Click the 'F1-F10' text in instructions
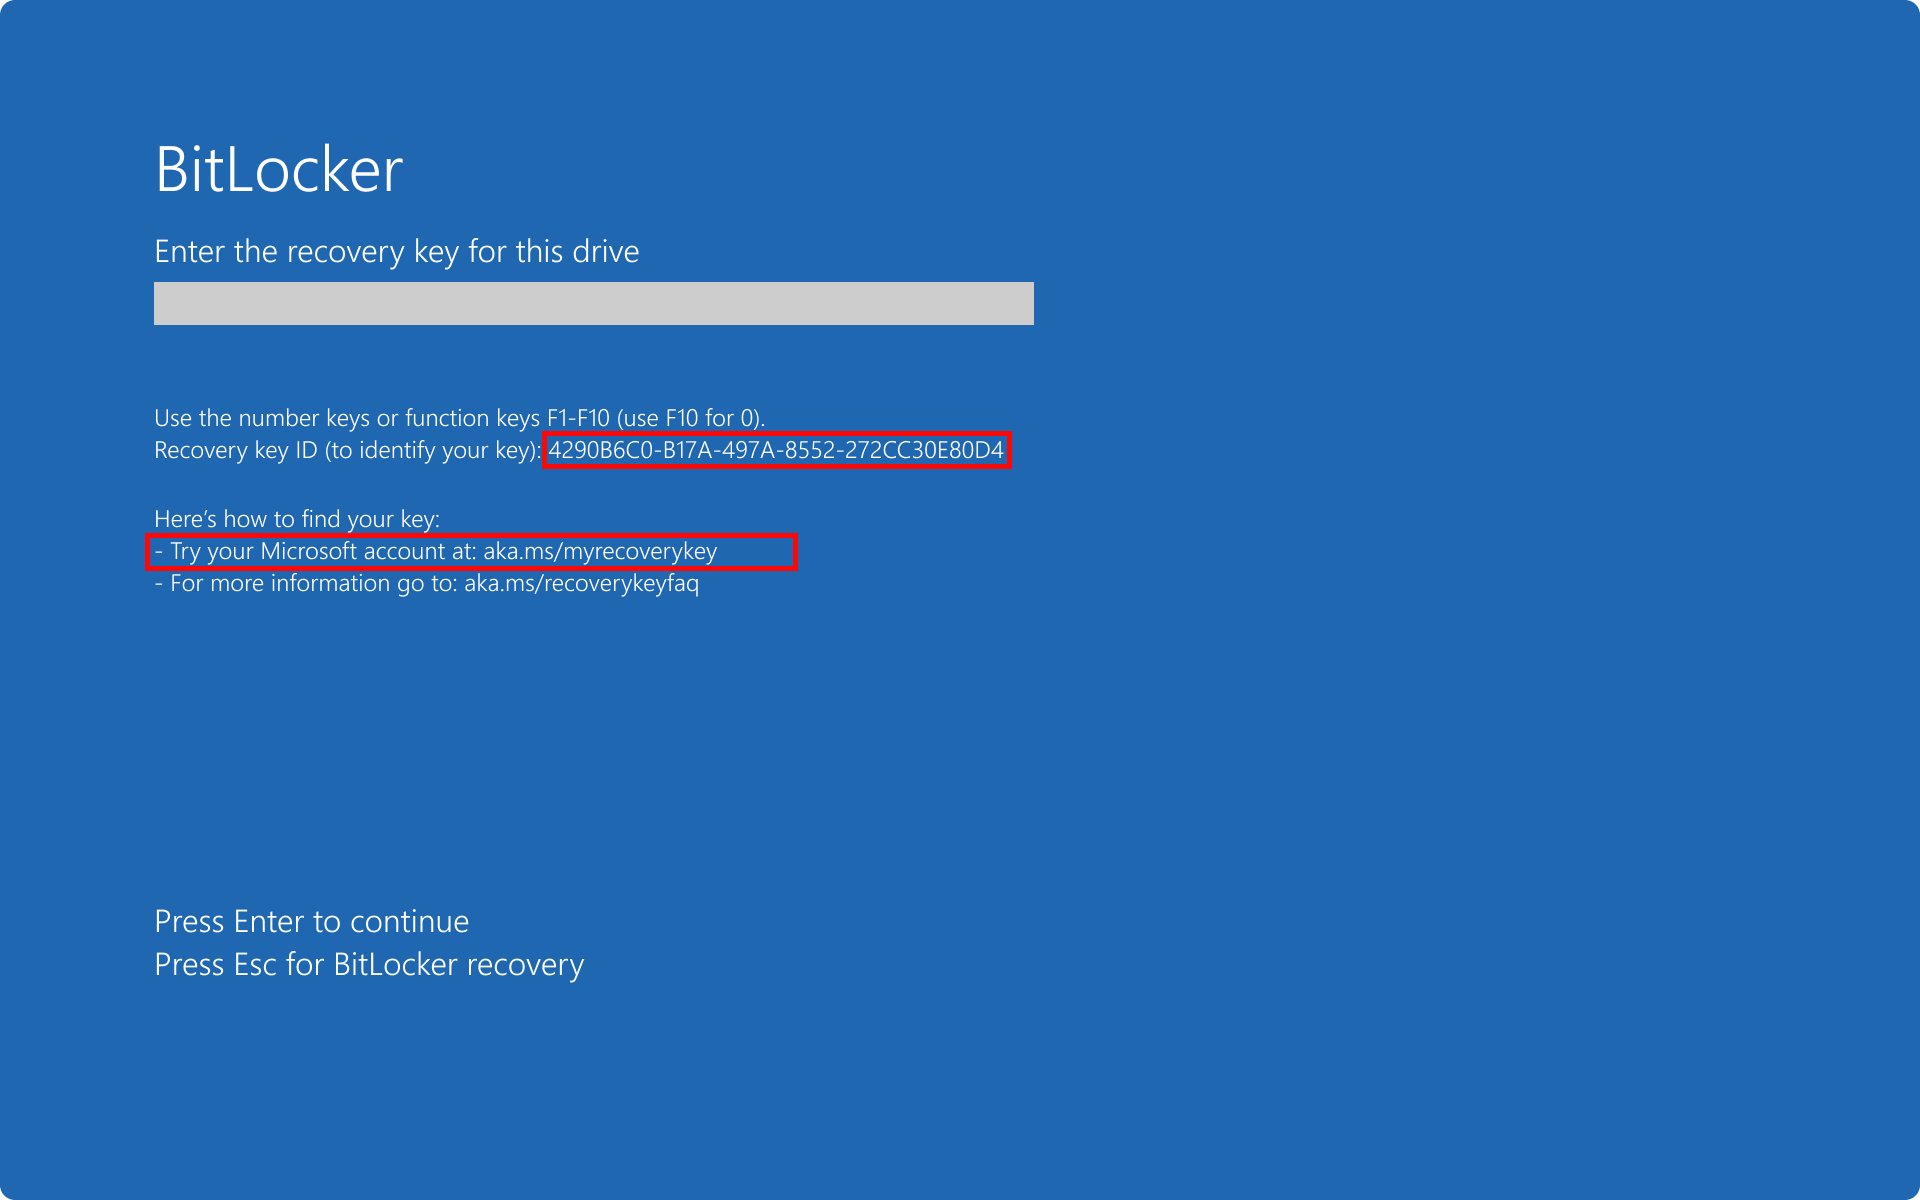The image size is (1920, 1200). coord(577,418)
